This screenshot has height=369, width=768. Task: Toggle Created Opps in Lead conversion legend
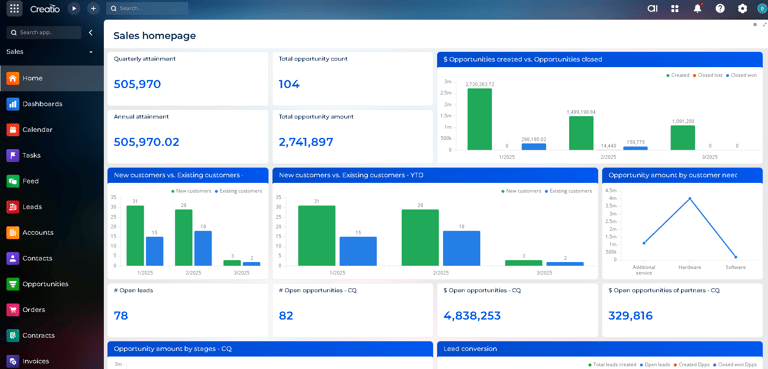tap(691, 365)
